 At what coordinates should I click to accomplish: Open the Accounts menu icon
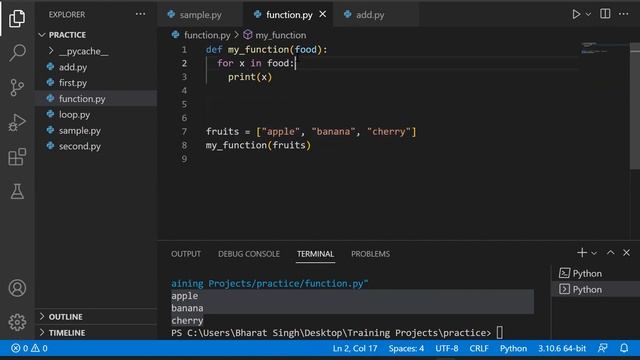pyautogui.click(x=17, y=288)
